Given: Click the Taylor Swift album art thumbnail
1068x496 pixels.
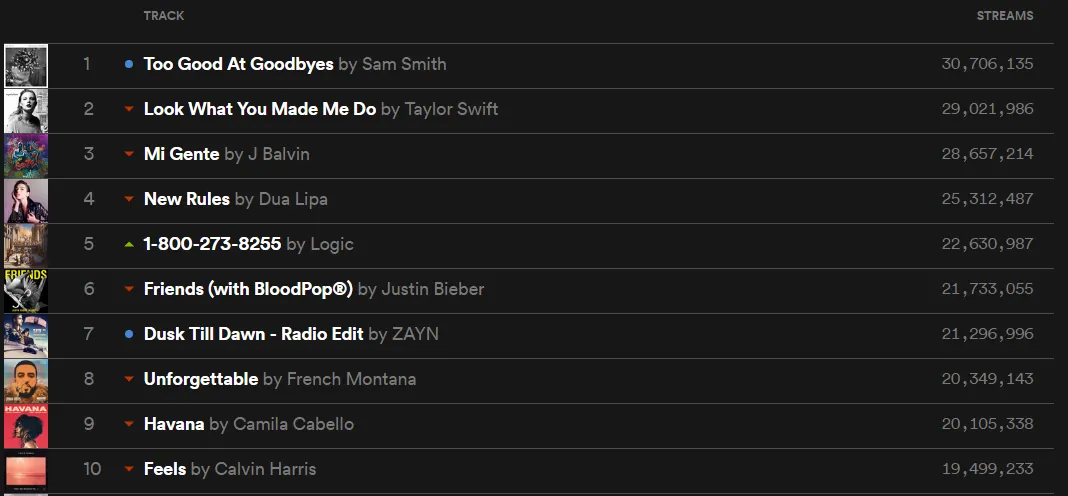Looking at the screenshot, I should (x=26, y=111).
